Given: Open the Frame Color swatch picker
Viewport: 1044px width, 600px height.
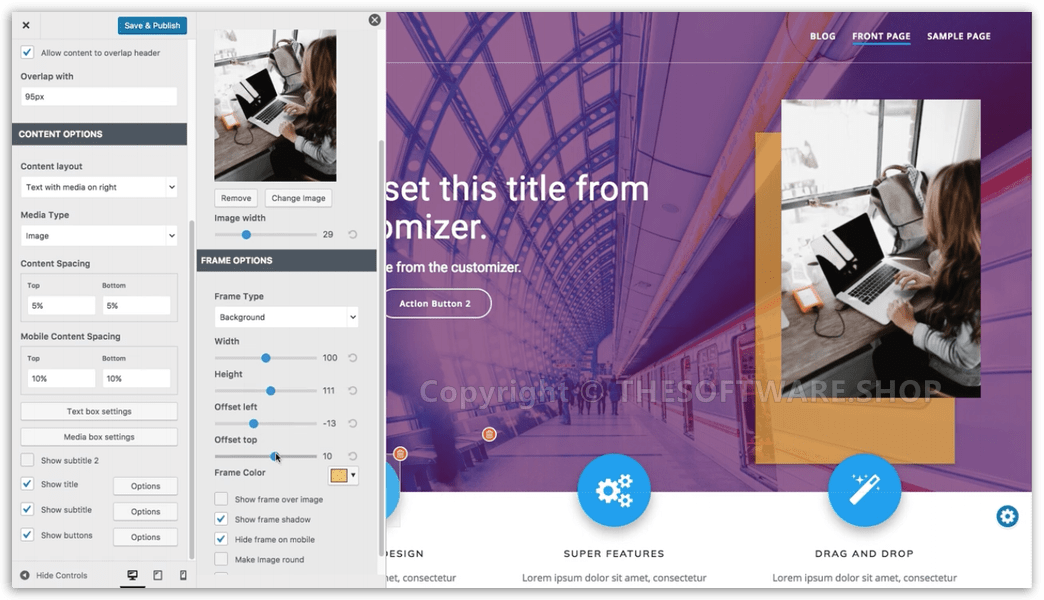Looking at the screenshot, I should [343, 475].
